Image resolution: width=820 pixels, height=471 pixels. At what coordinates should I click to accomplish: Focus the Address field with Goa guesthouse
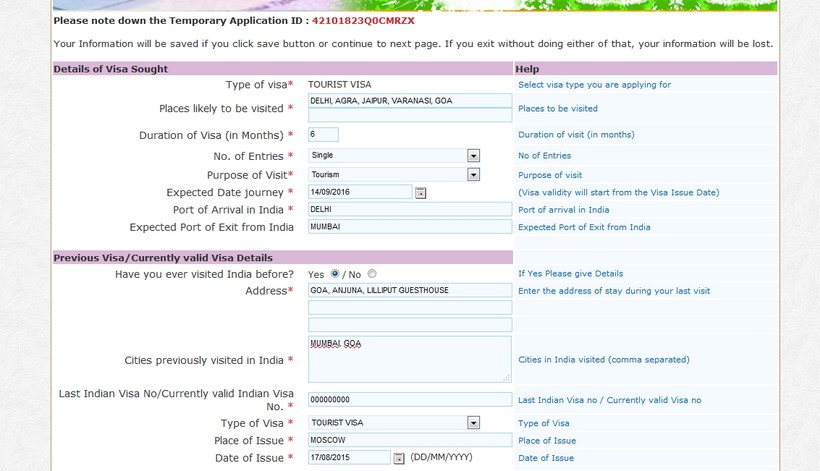(x=410, y=290)
